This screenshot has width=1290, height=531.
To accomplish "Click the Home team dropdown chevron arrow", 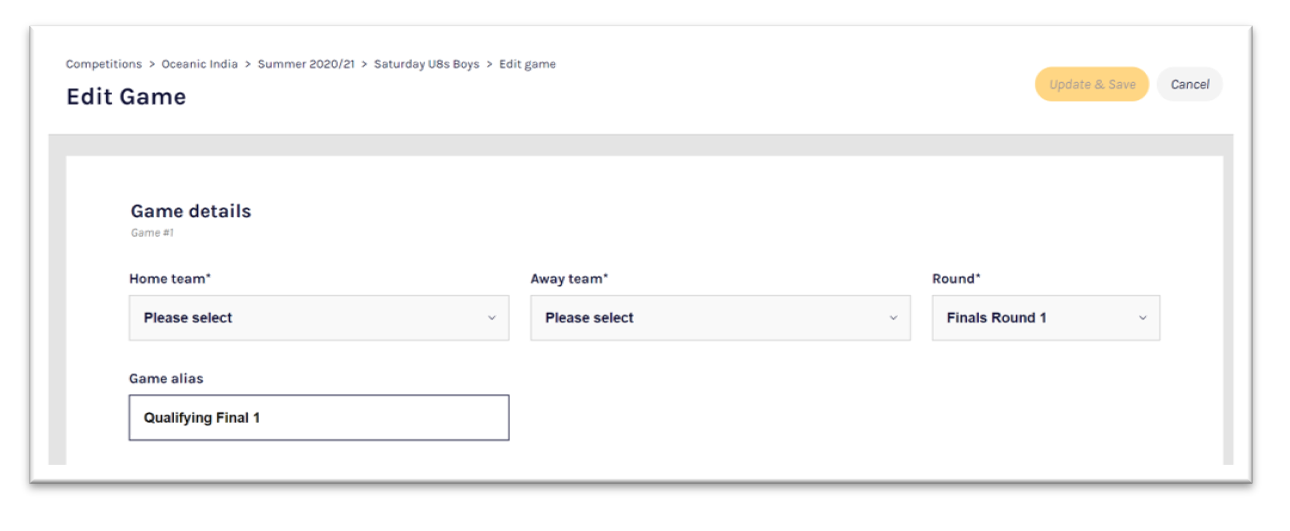I will tap(491, 318).
